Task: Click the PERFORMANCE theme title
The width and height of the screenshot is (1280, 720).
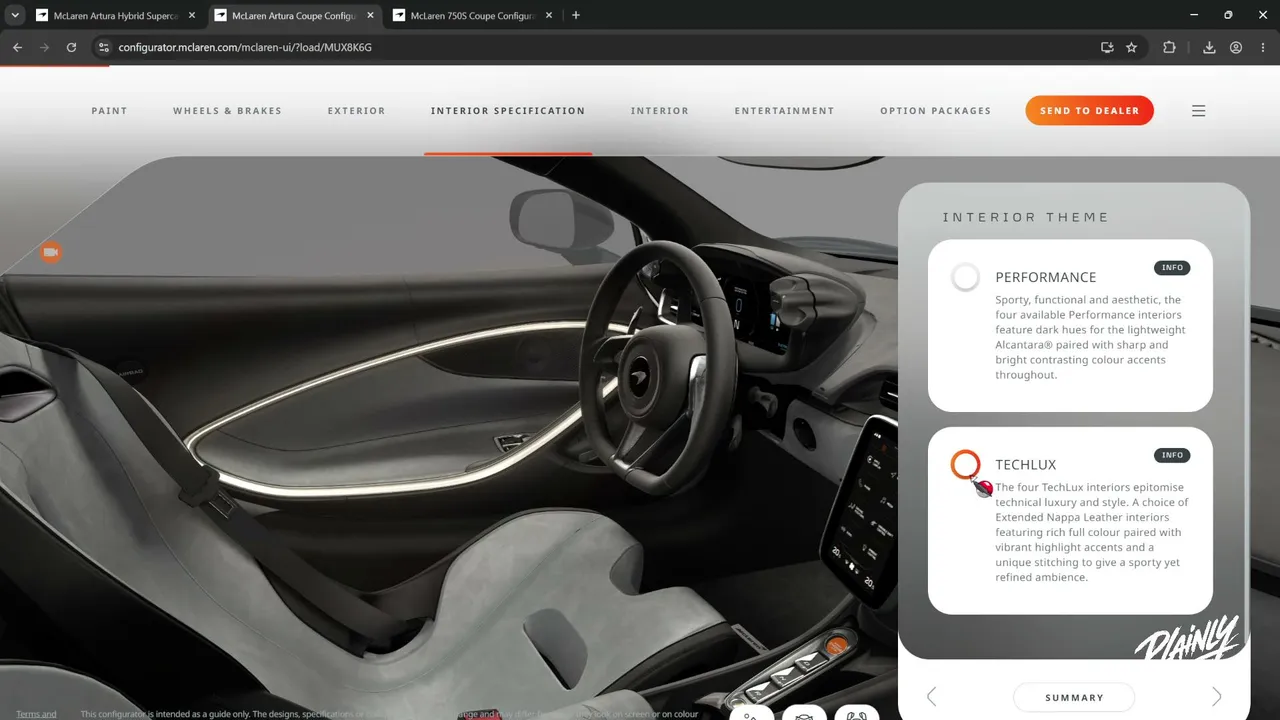Action: click(x=1045, y=277)
